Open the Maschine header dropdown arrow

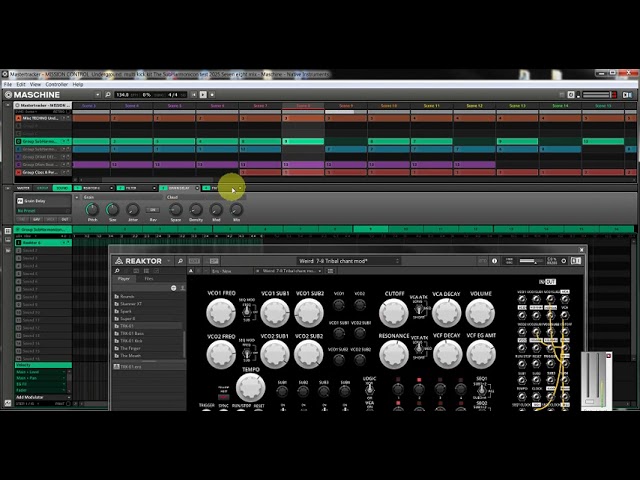98,95
